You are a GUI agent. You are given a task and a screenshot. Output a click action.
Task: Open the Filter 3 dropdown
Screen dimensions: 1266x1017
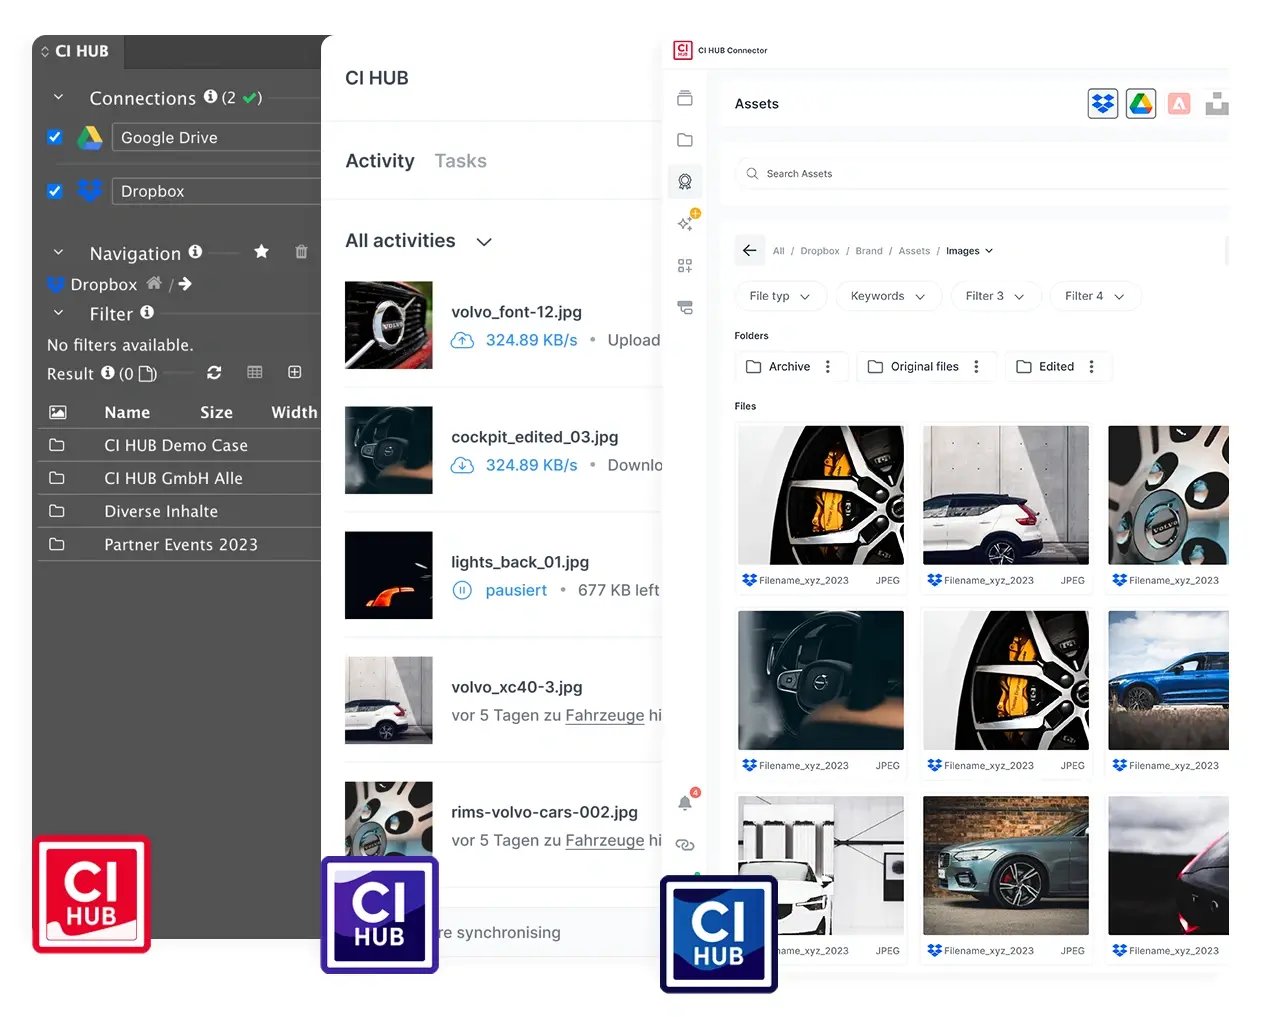[995, 296]
